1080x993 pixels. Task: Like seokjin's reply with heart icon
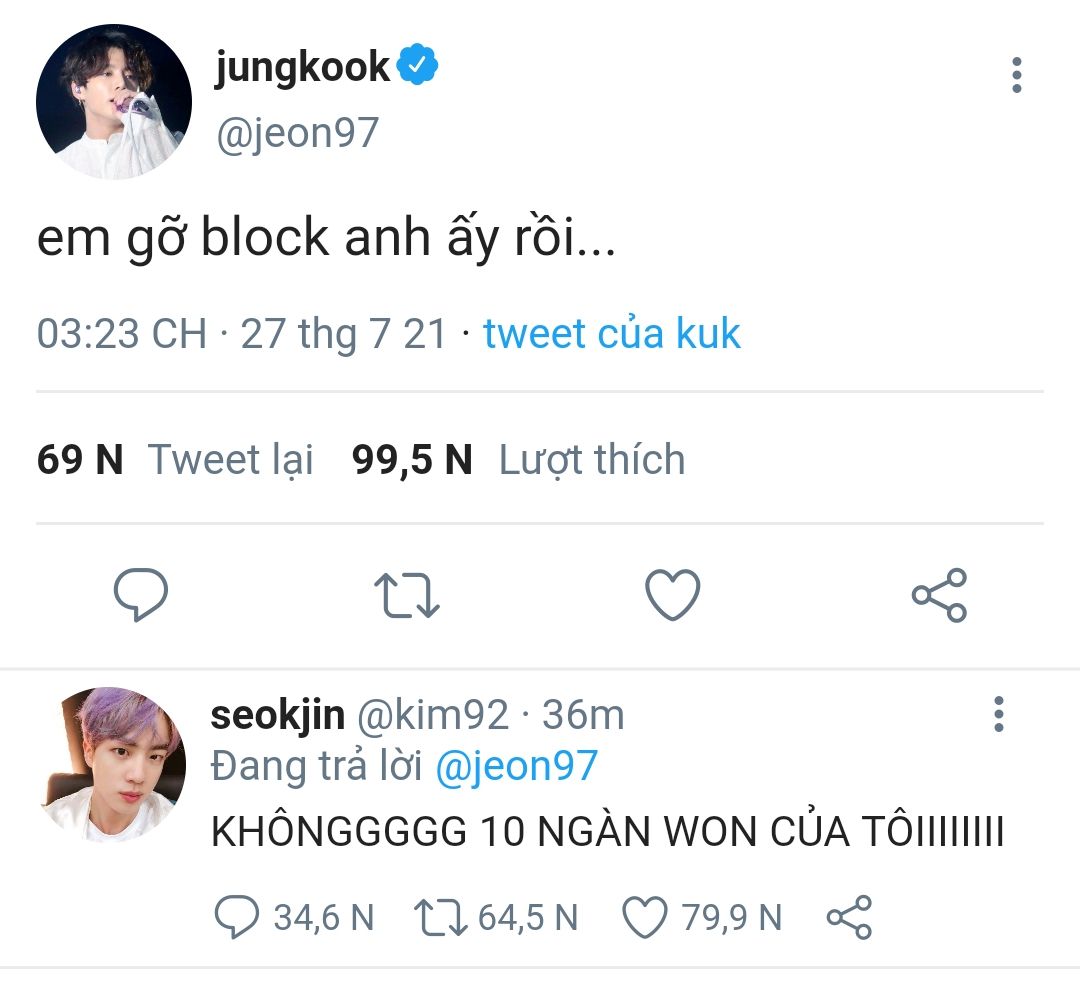[645, 917]
